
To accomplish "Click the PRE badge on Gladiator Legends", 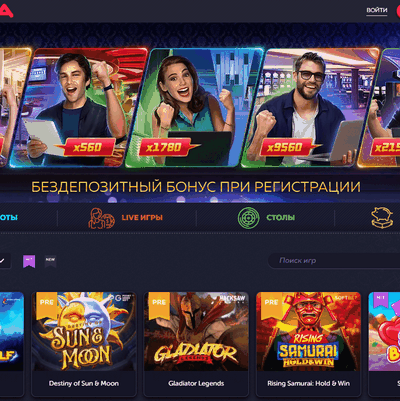I will (x=159, y=305).
